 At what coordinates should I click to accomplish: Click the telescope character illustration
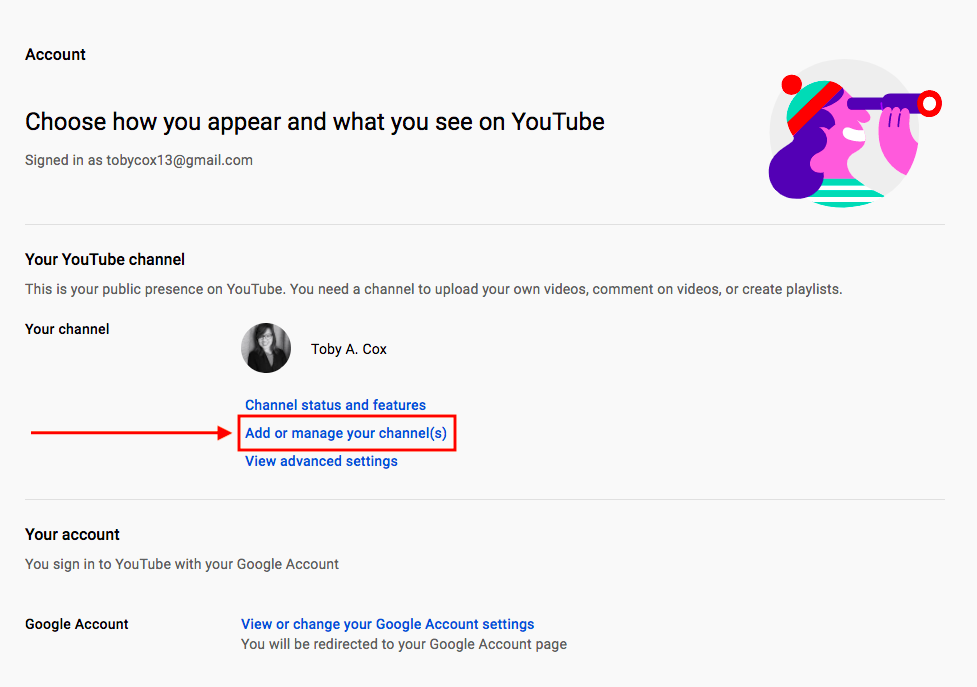click(x=854, y=133)
